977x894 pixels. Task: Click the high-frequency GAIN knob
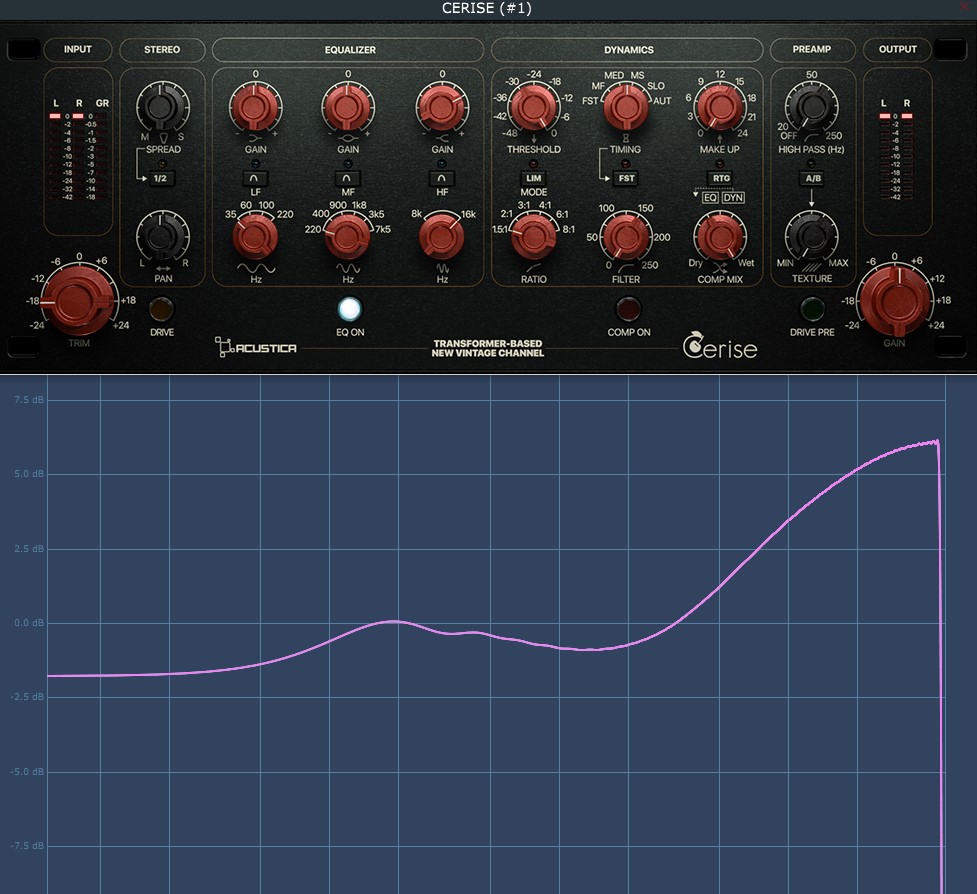442,107
